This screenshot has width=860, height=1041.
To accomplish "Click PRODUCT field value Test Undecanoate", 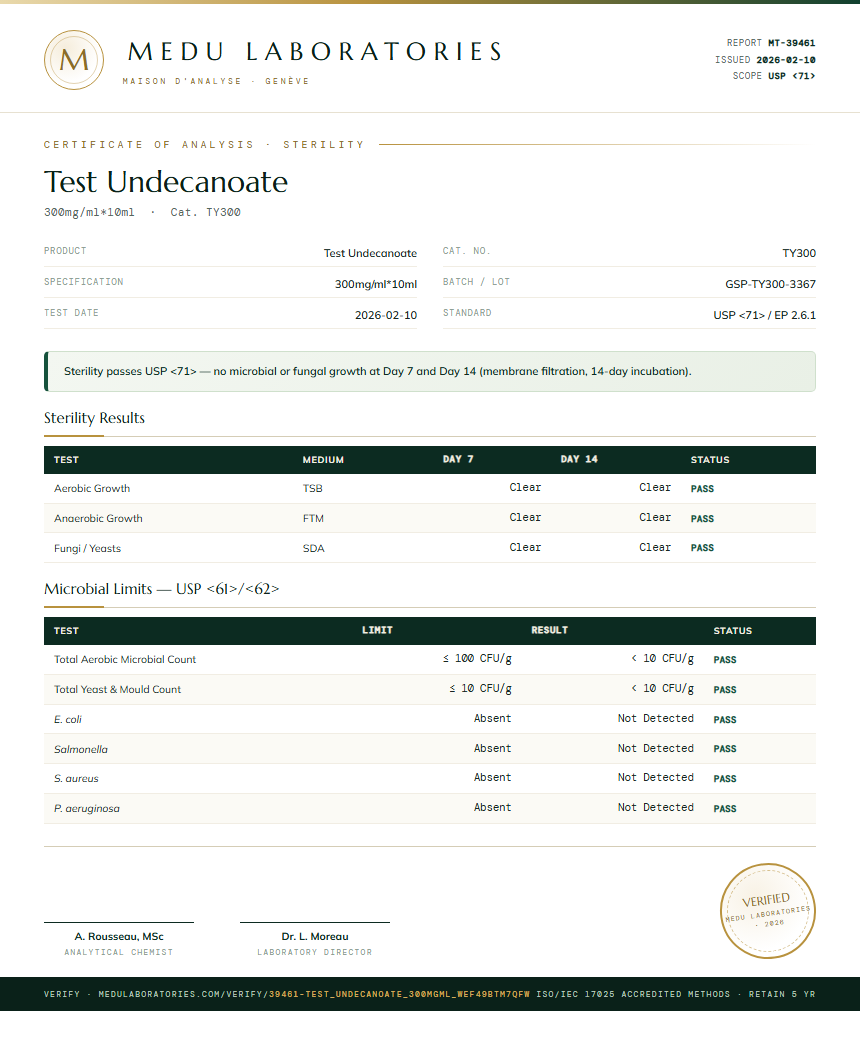I will click(x=371, y=253).
